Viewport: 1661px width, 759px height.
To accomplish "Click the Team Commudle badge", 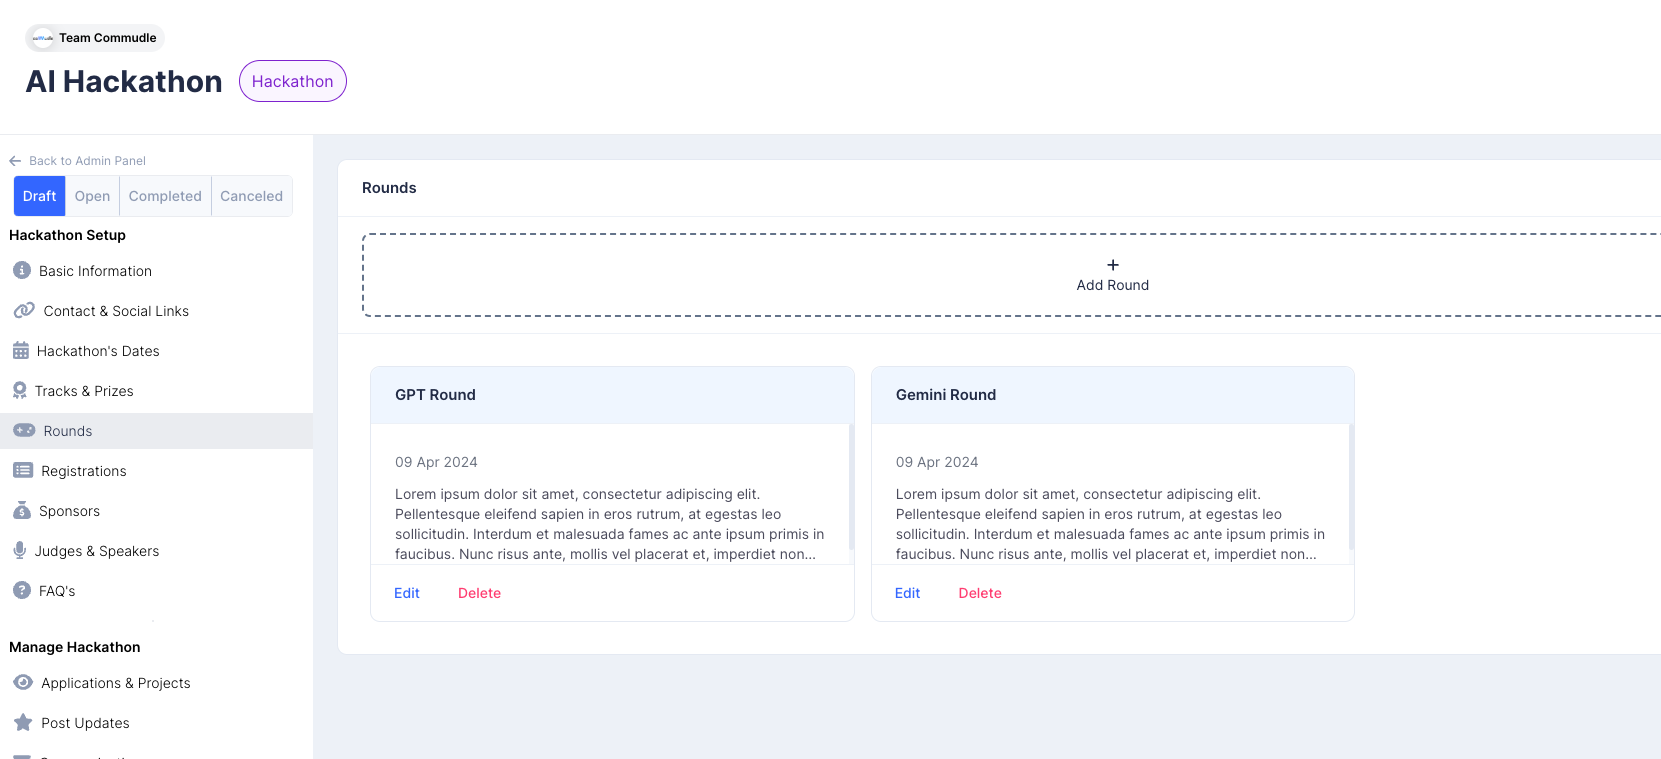I will coord(95,38).
